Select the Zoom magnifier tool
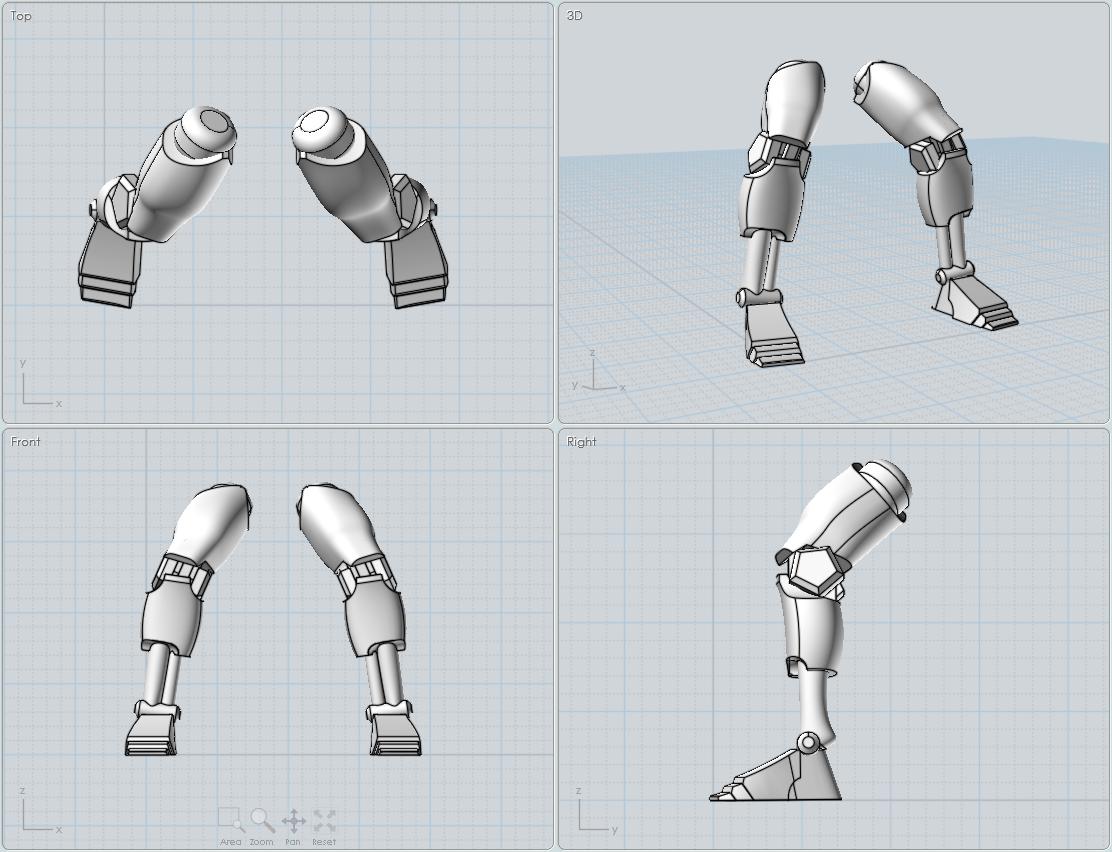This screenshot has height=852, width=1112. tap(262, 822)
